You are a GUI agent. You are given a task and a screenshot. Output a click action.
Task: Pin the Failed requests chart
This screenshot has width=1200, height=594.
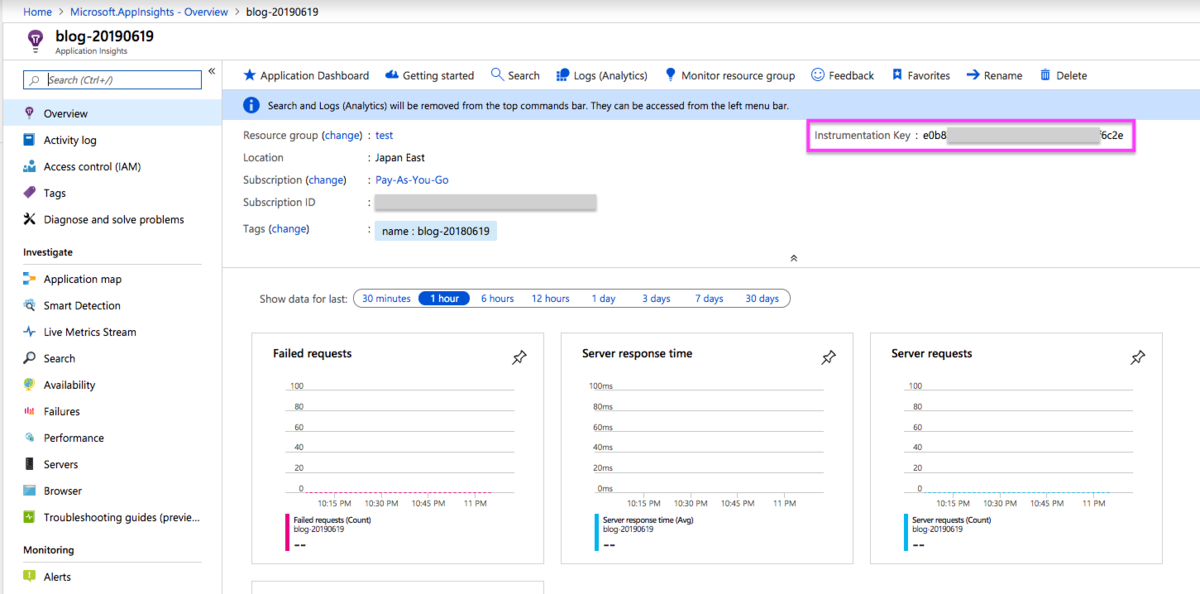tap(519, 357)
